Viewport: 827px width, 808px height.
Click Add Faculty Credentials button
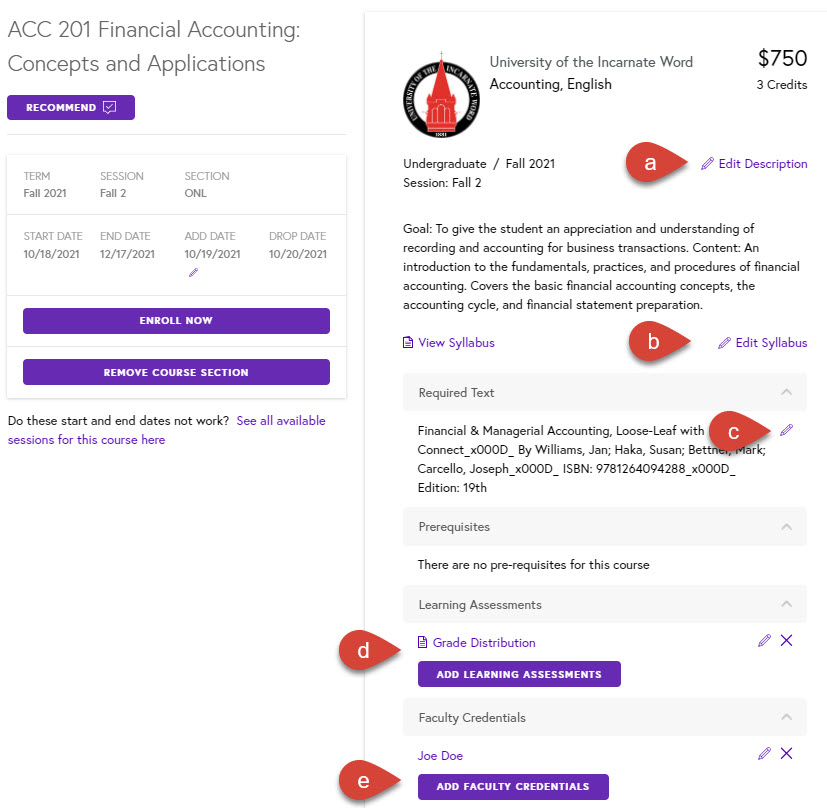513,786
